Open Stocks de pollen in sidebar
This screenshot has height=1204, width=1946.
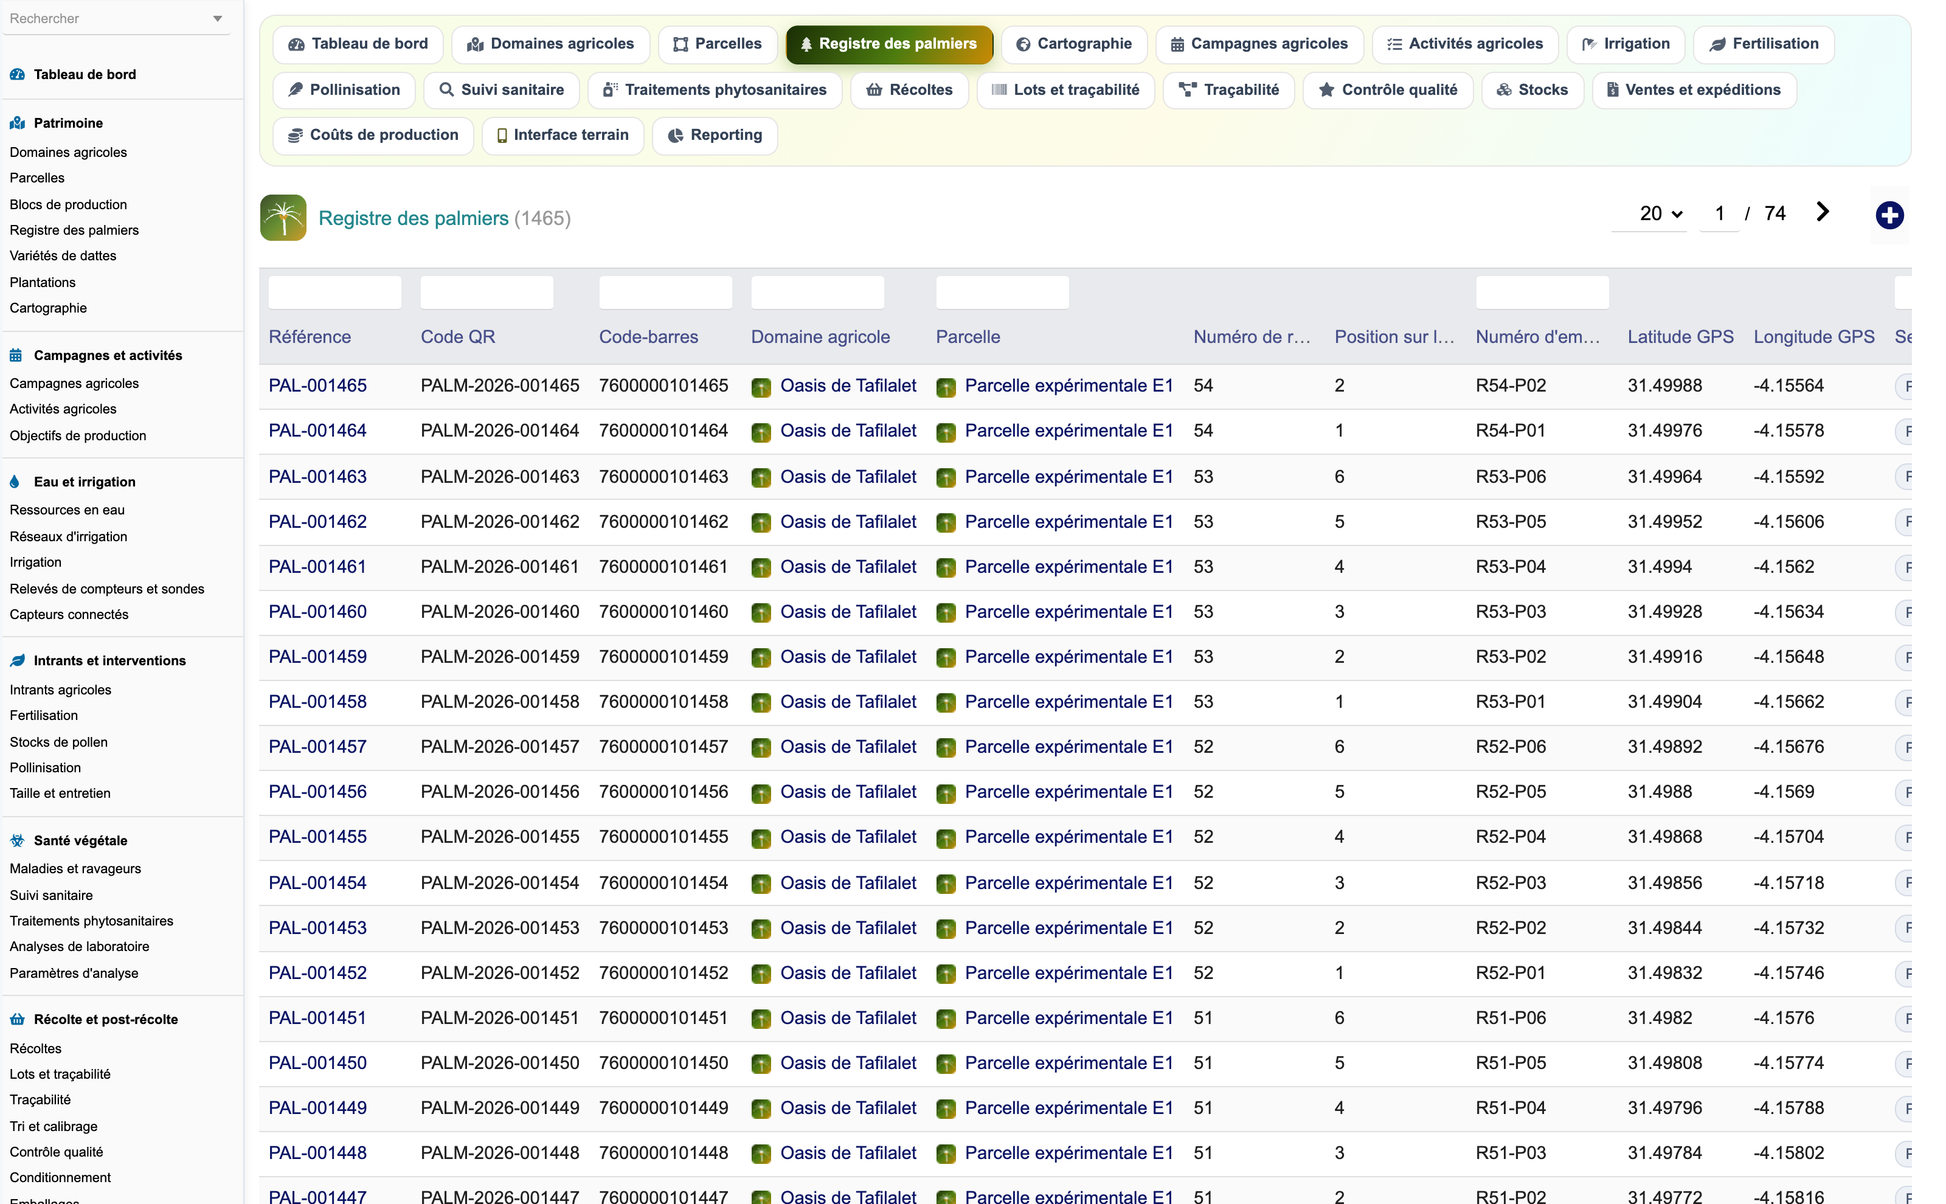click(58, 742)
